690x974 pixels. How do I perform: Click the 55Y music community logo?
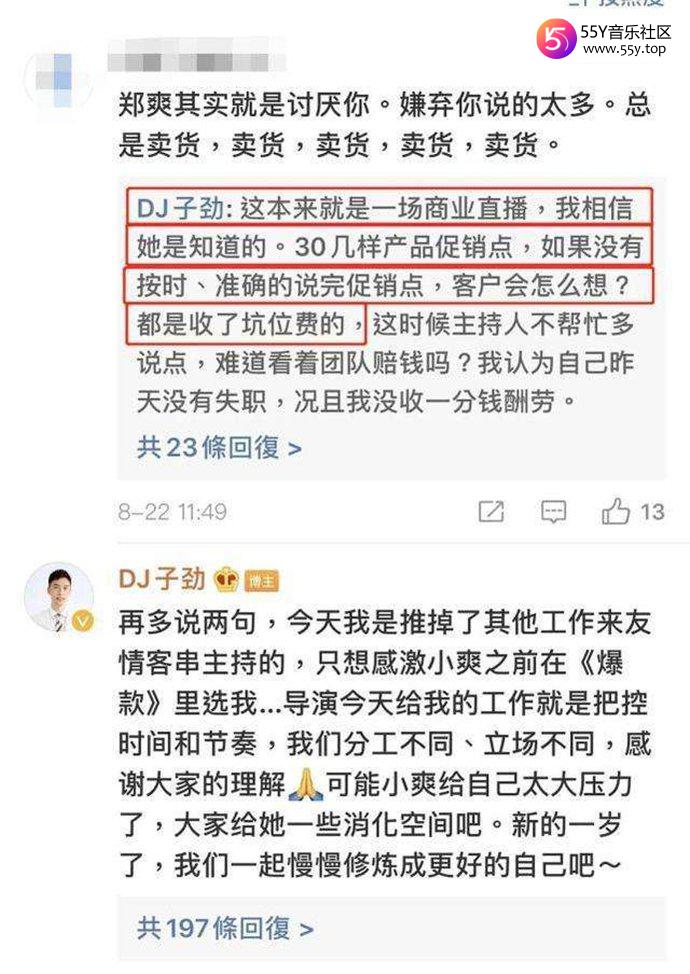pos(556,39)
